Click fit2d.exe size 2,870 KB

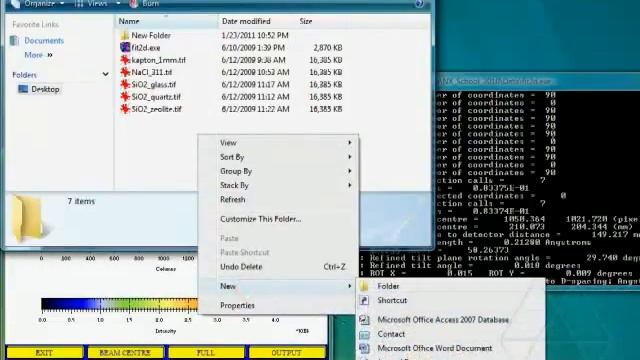(x=327, y=48)
